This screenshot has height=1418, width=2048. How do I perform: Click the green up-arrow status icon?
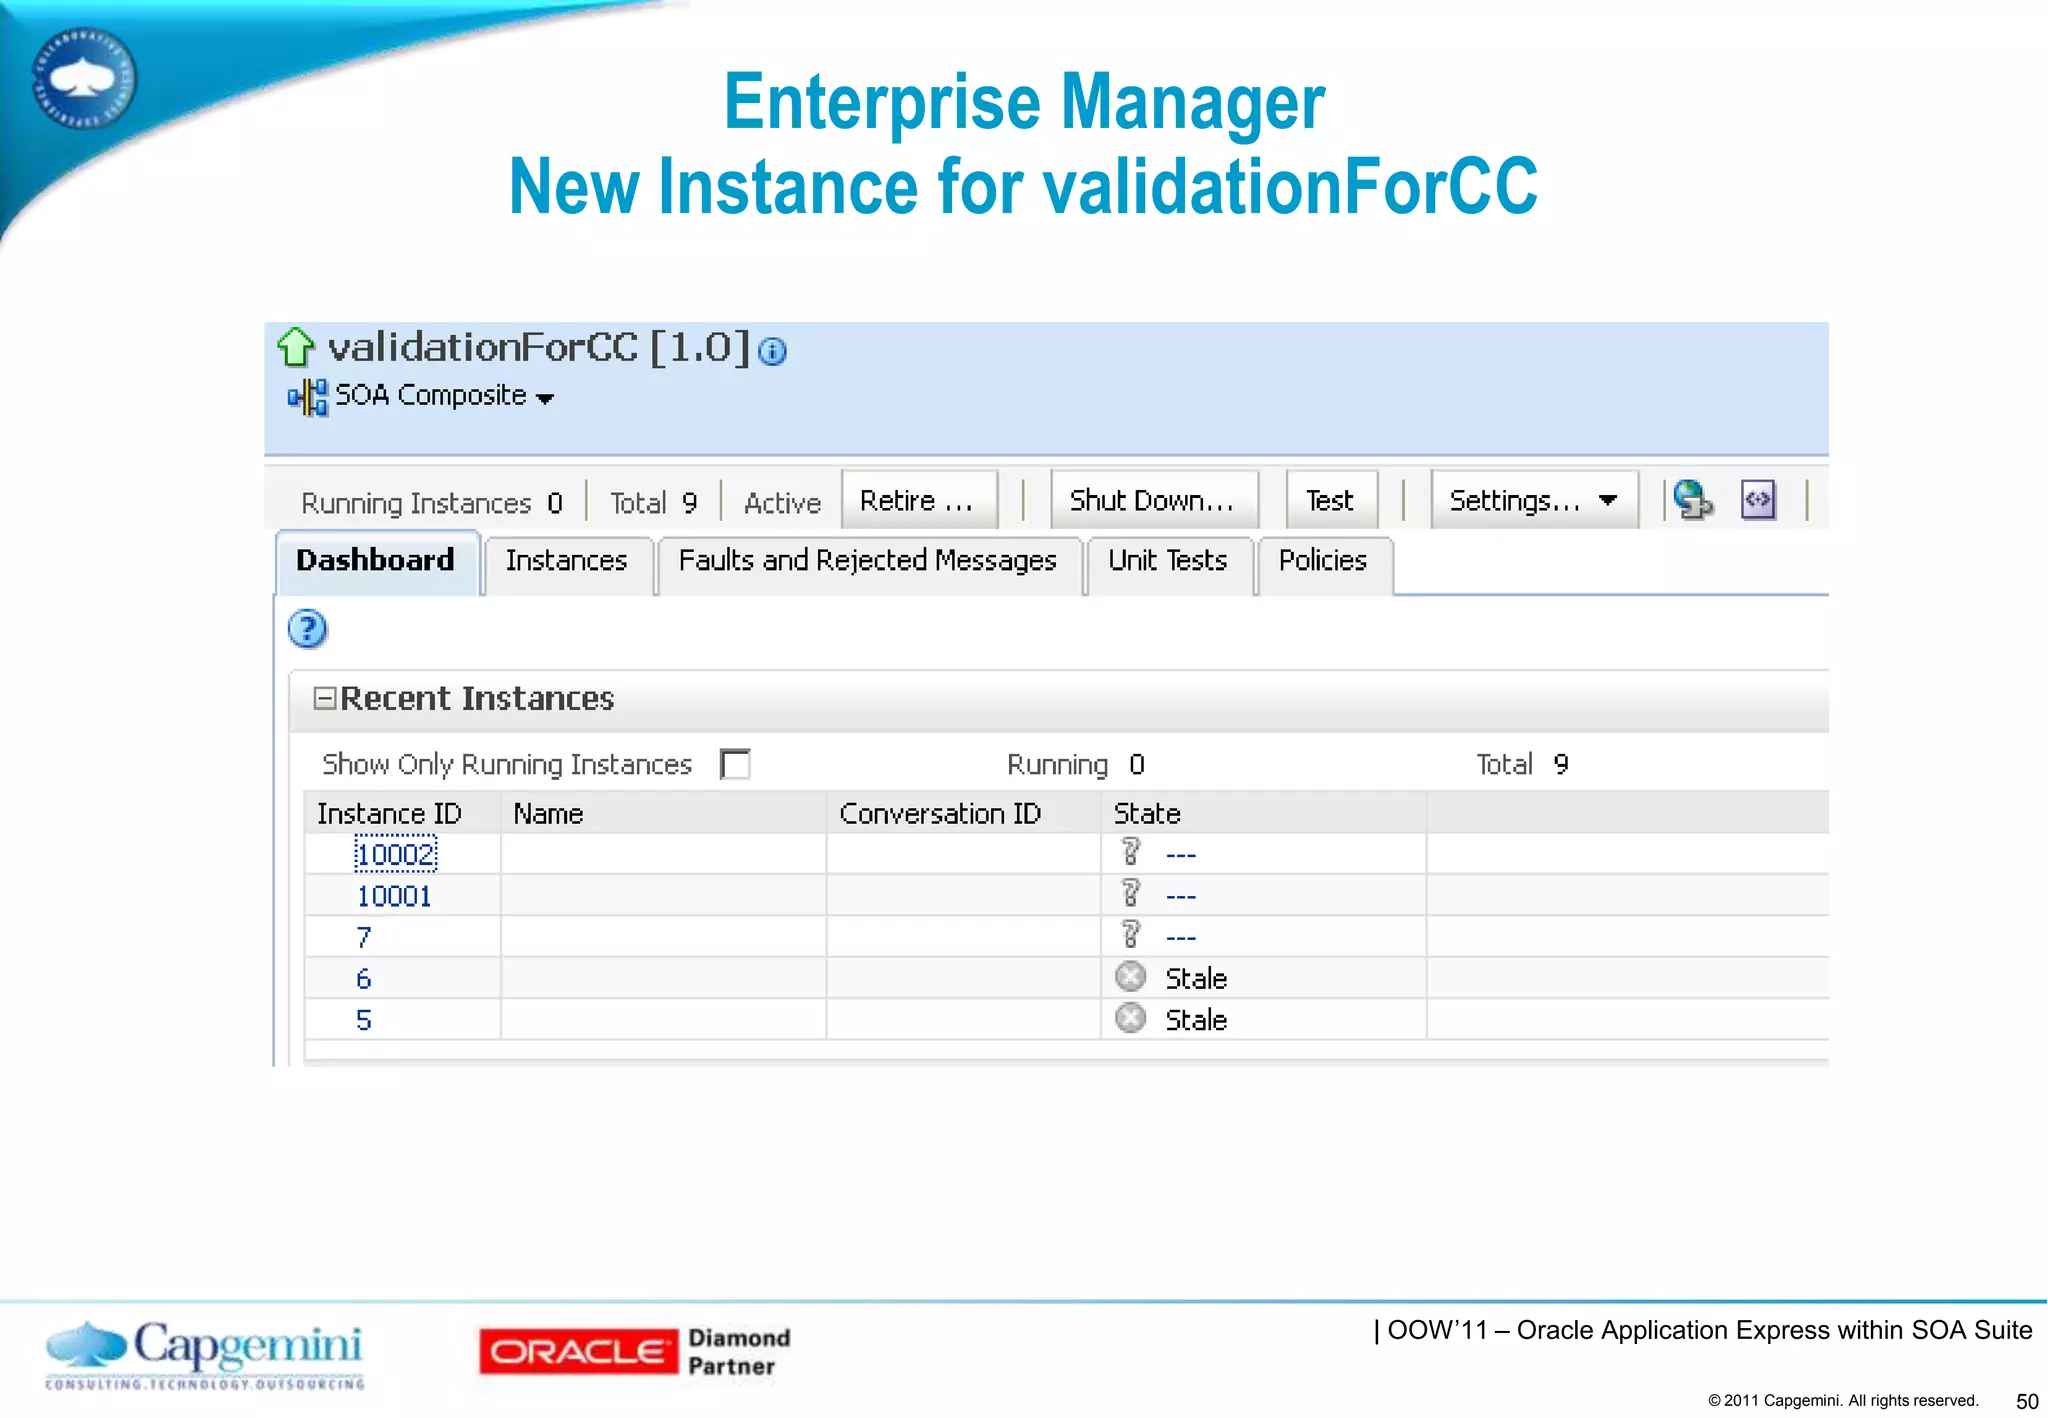pyautogui.click(x=295, y=347)
